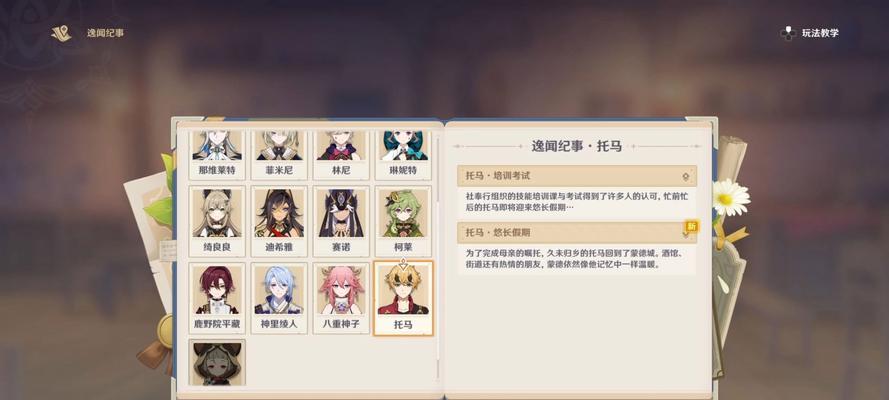Select 托马 character portrait

[x=403, y=298]
